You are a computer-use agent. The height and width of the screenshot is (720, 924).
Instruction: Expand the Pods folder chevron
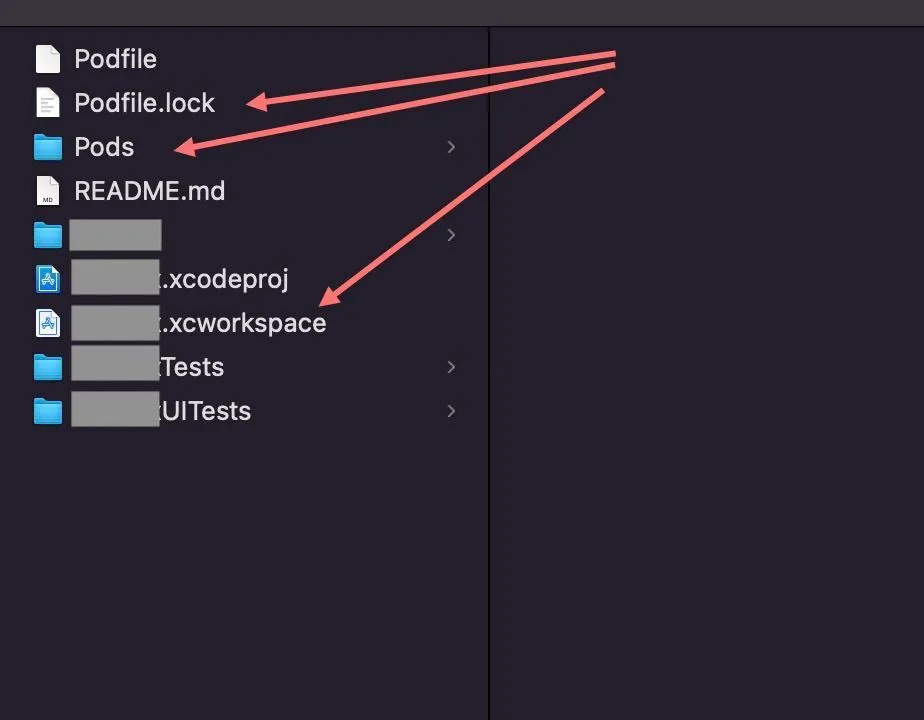(451, 147)
